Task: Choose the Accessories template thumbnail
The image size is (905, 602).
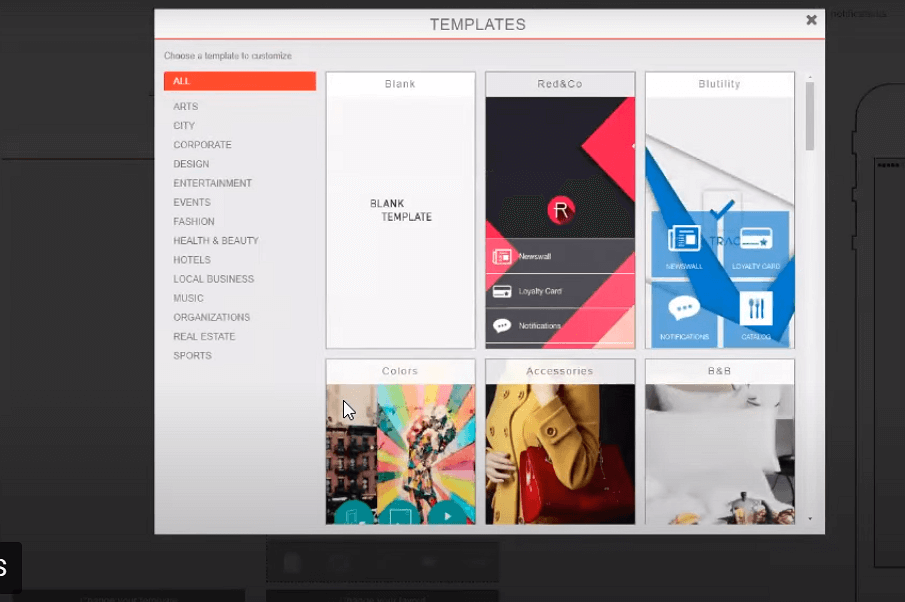Action: (560, 450)
